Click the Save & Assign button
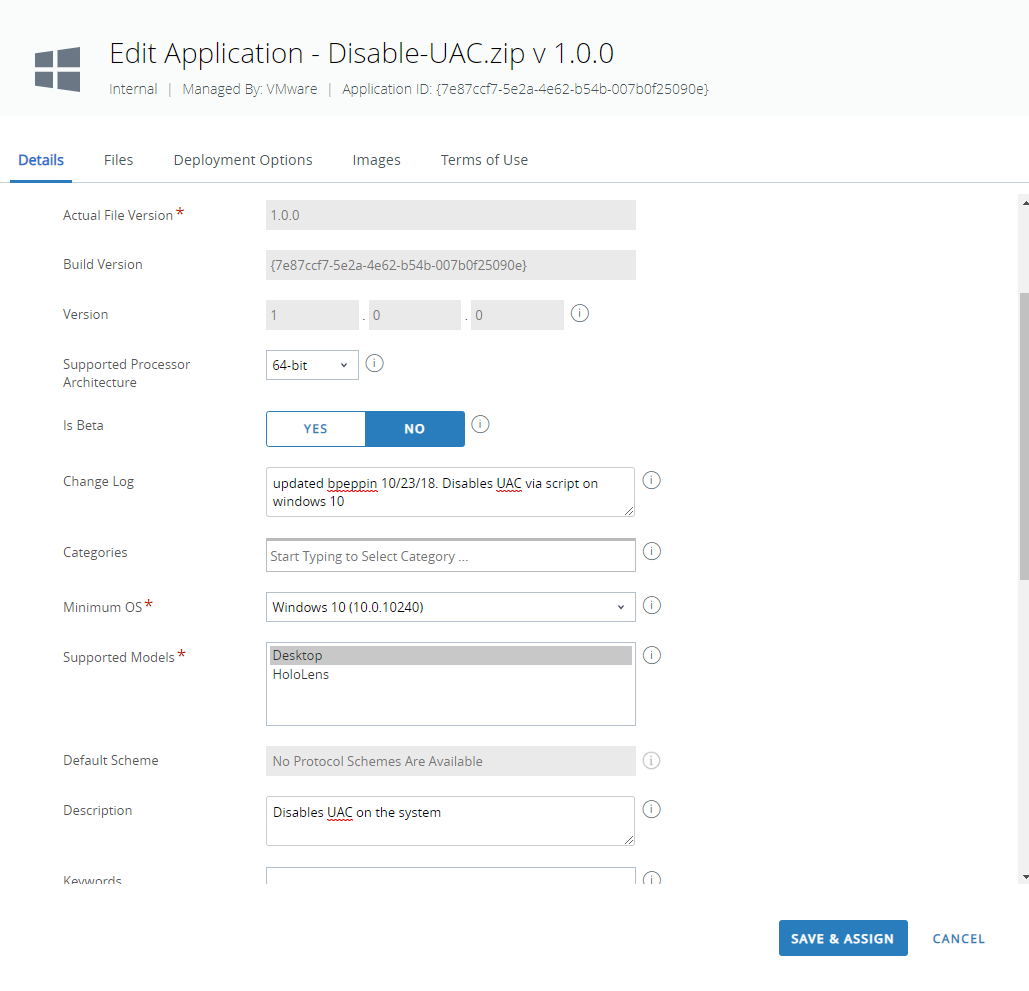The width and height of the screenshot is (1029, 991). [x=842, y=939]
